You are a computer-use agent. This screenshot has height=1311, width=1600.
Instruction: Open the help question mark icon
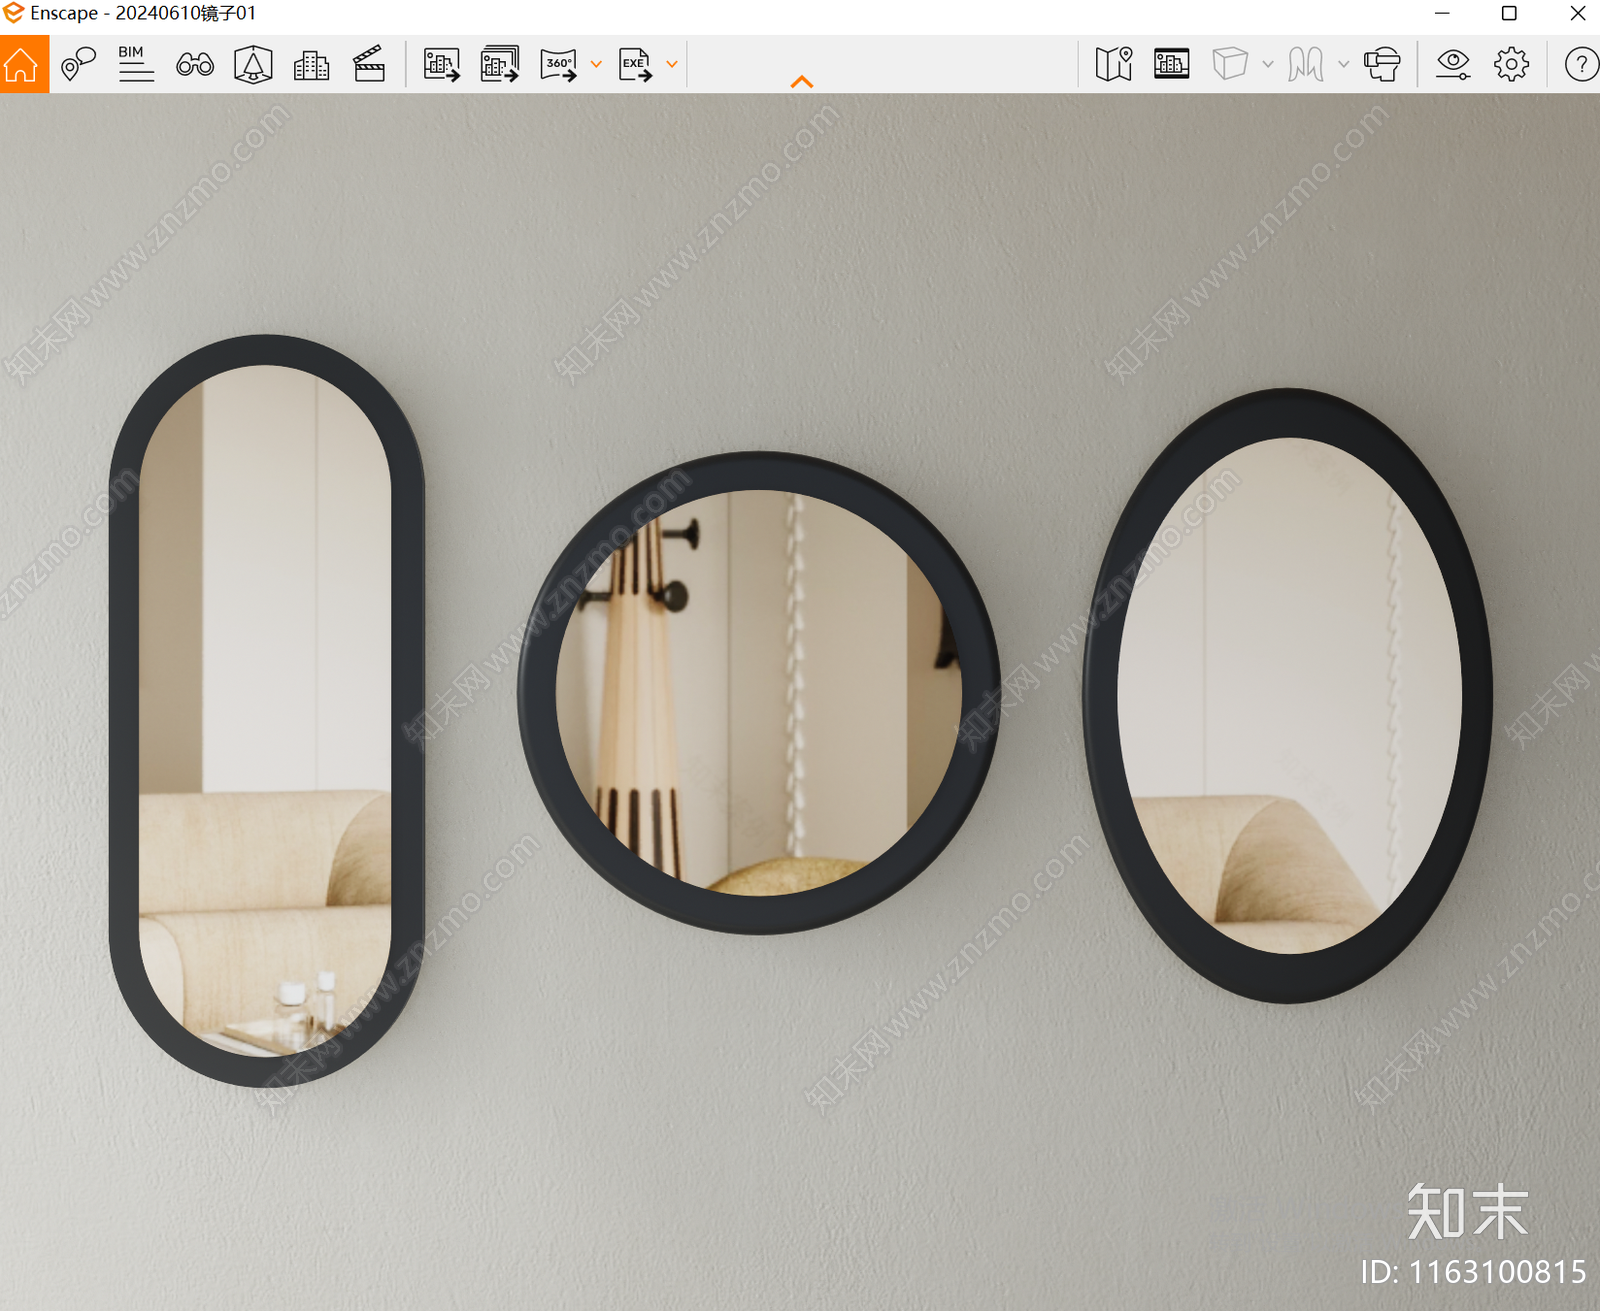click(1581, 65)
